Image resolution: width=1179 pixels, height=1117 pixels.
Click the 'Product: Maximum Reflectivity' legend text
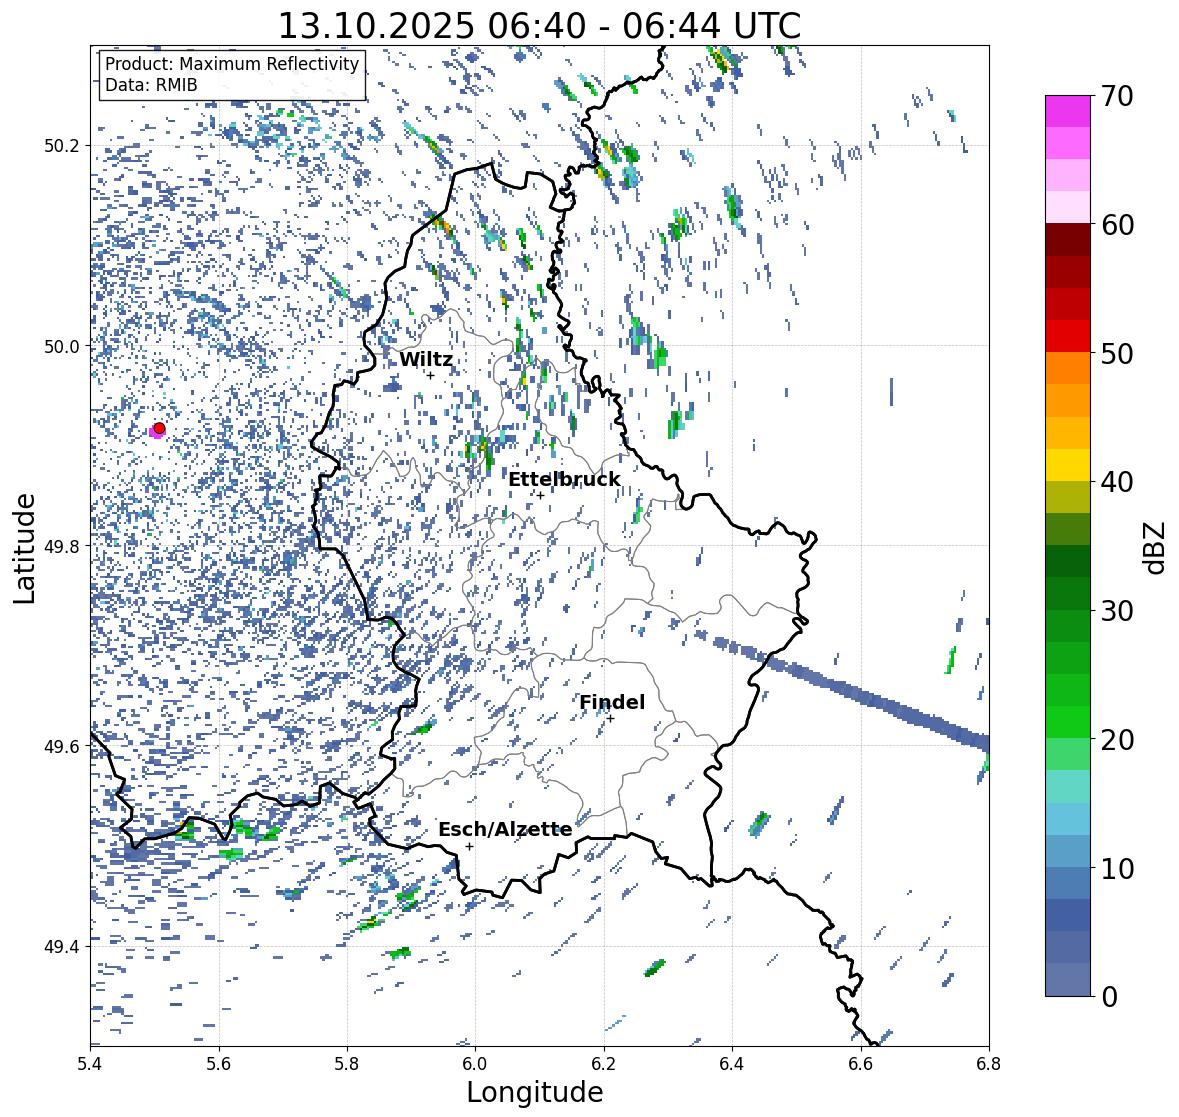232,64
